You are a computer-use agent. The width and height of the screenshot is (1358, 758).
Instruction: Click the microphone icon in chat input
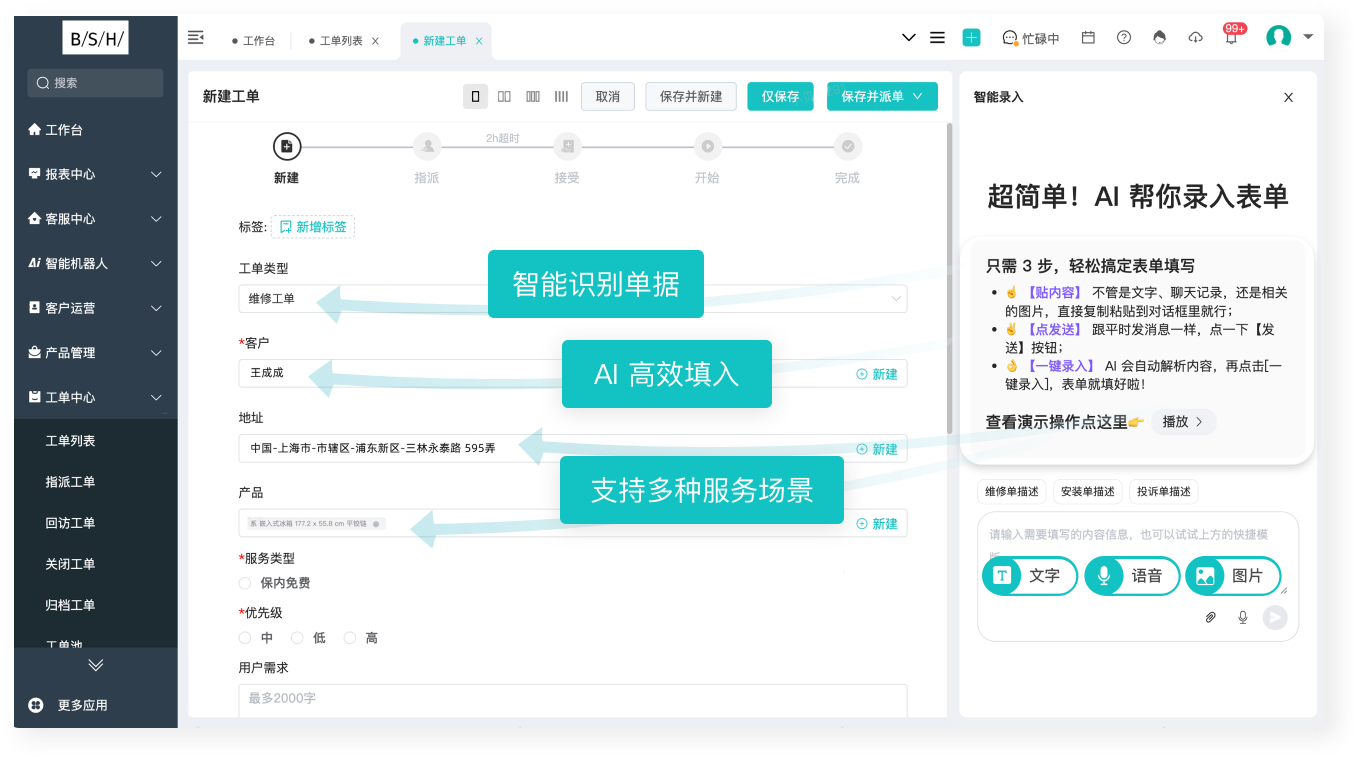click(x=1243, y=617)
